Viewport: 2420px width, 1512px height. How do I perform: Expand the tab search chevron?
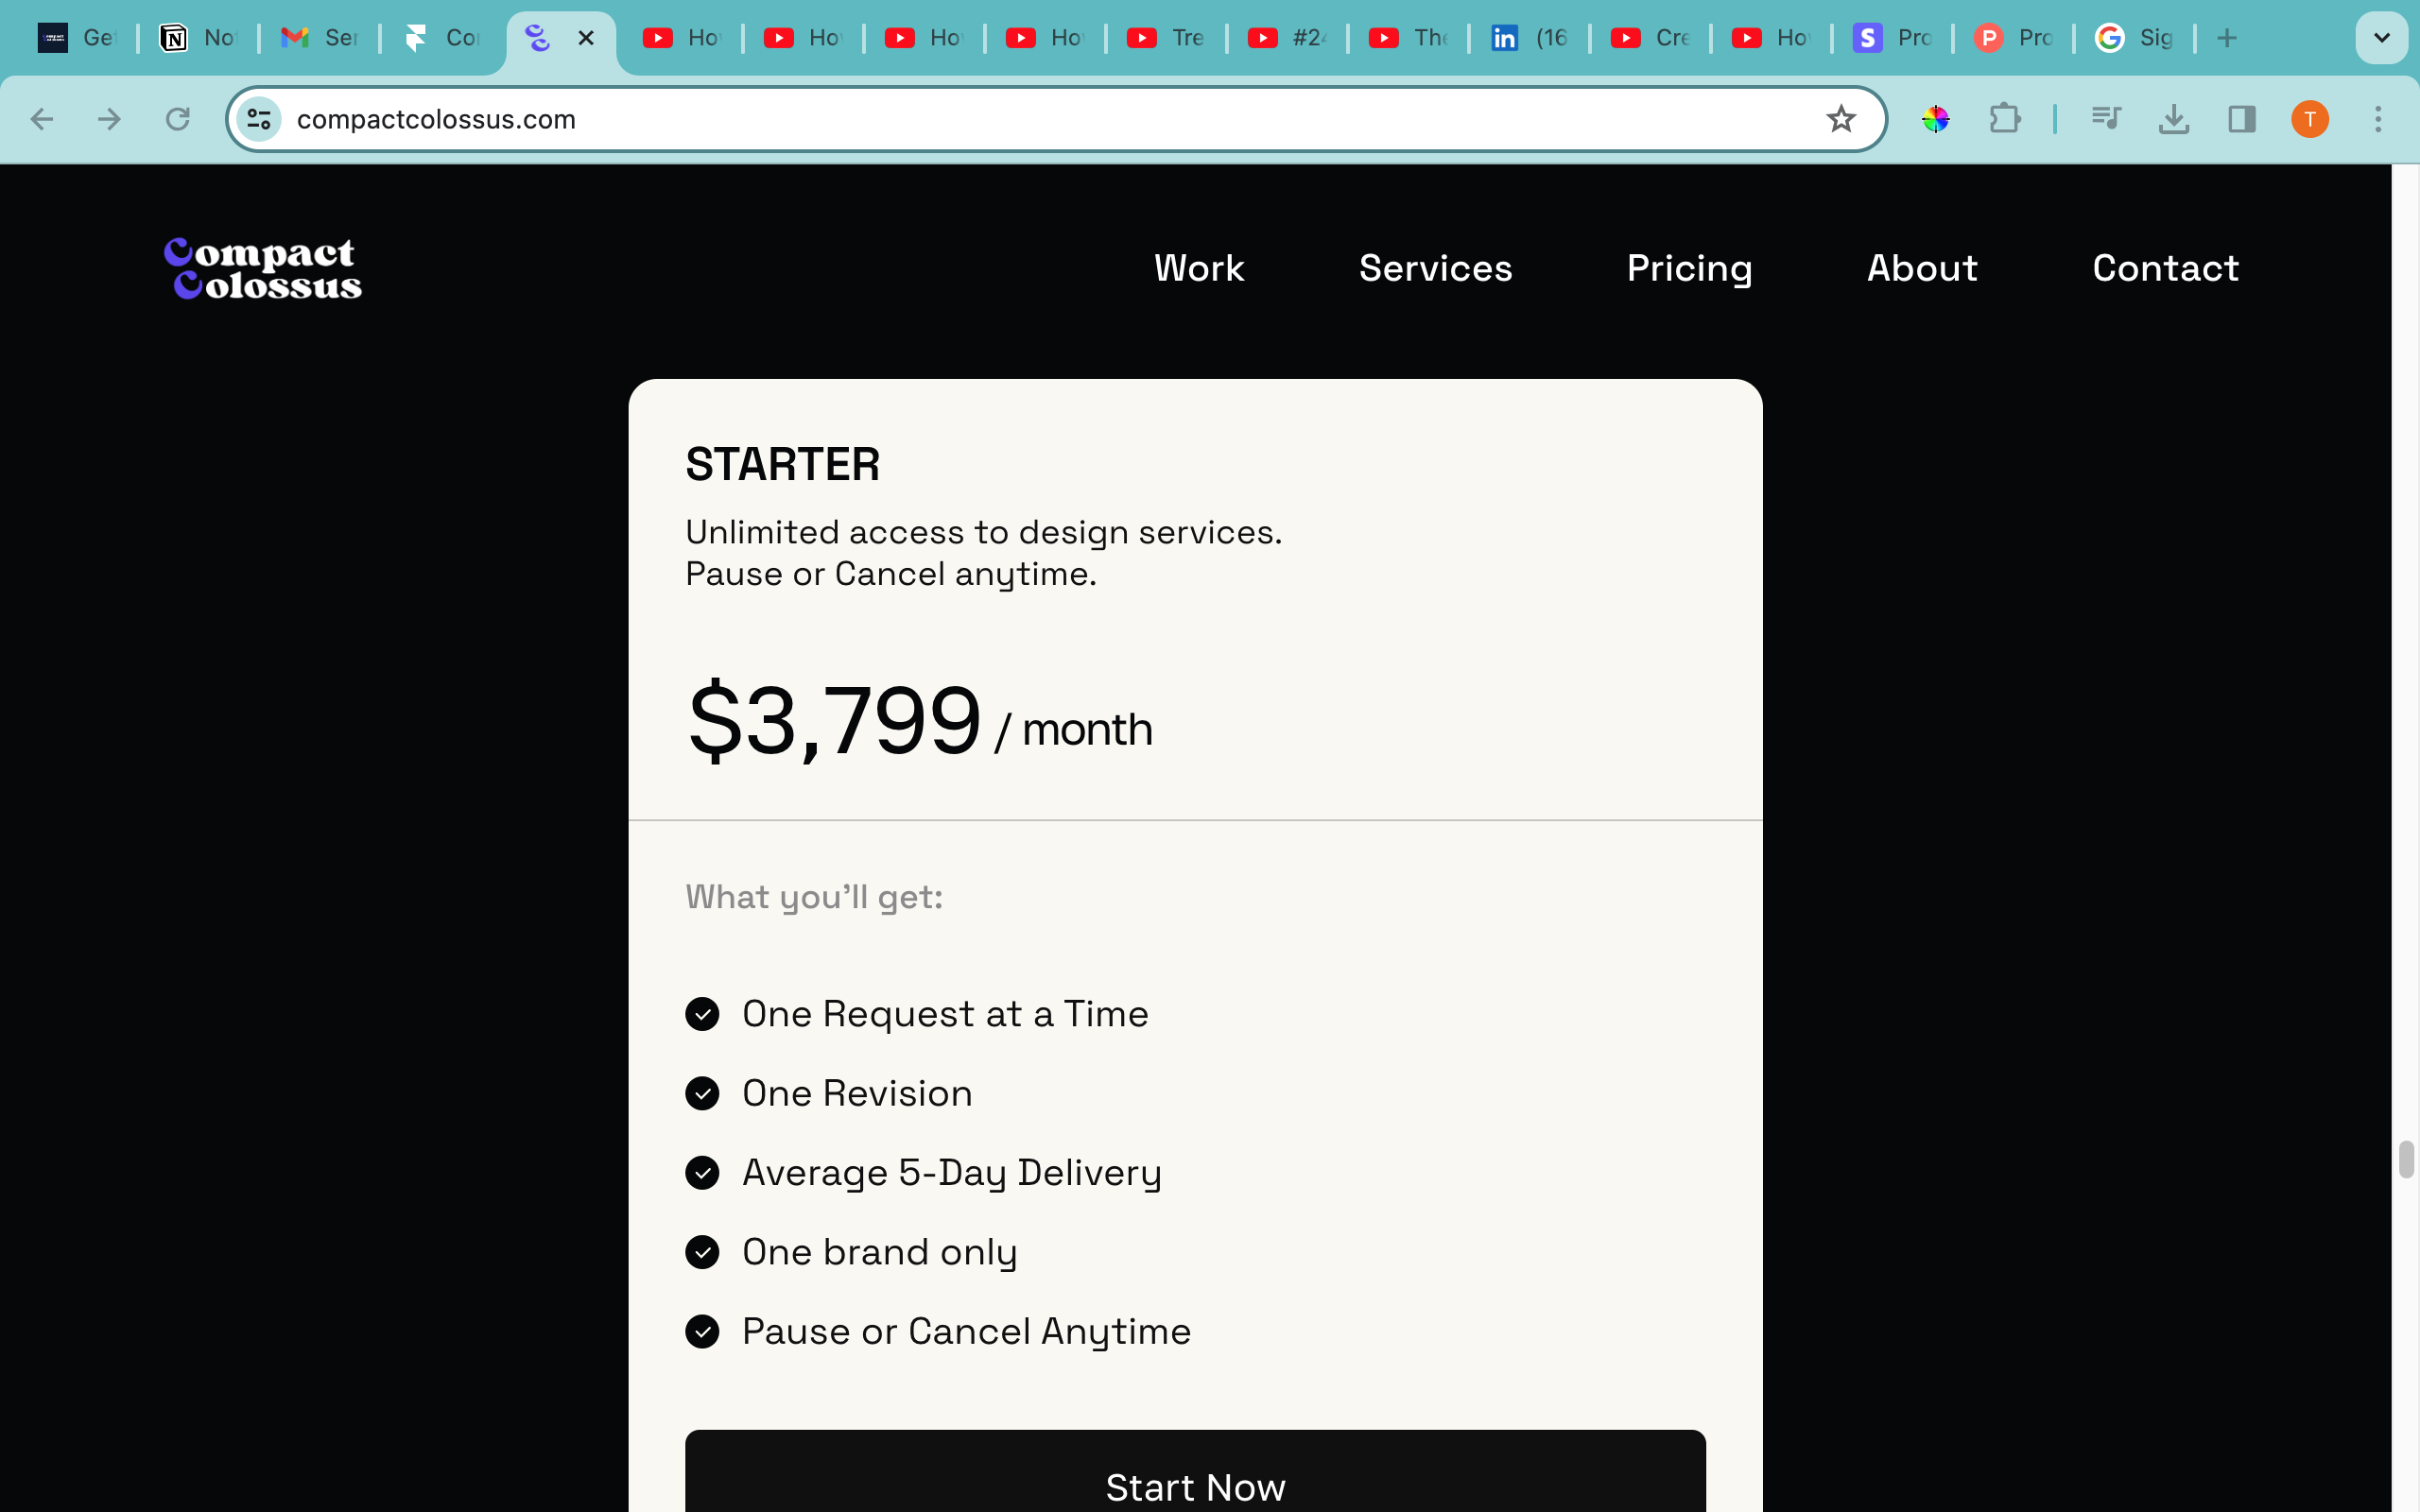[2382, 38]
